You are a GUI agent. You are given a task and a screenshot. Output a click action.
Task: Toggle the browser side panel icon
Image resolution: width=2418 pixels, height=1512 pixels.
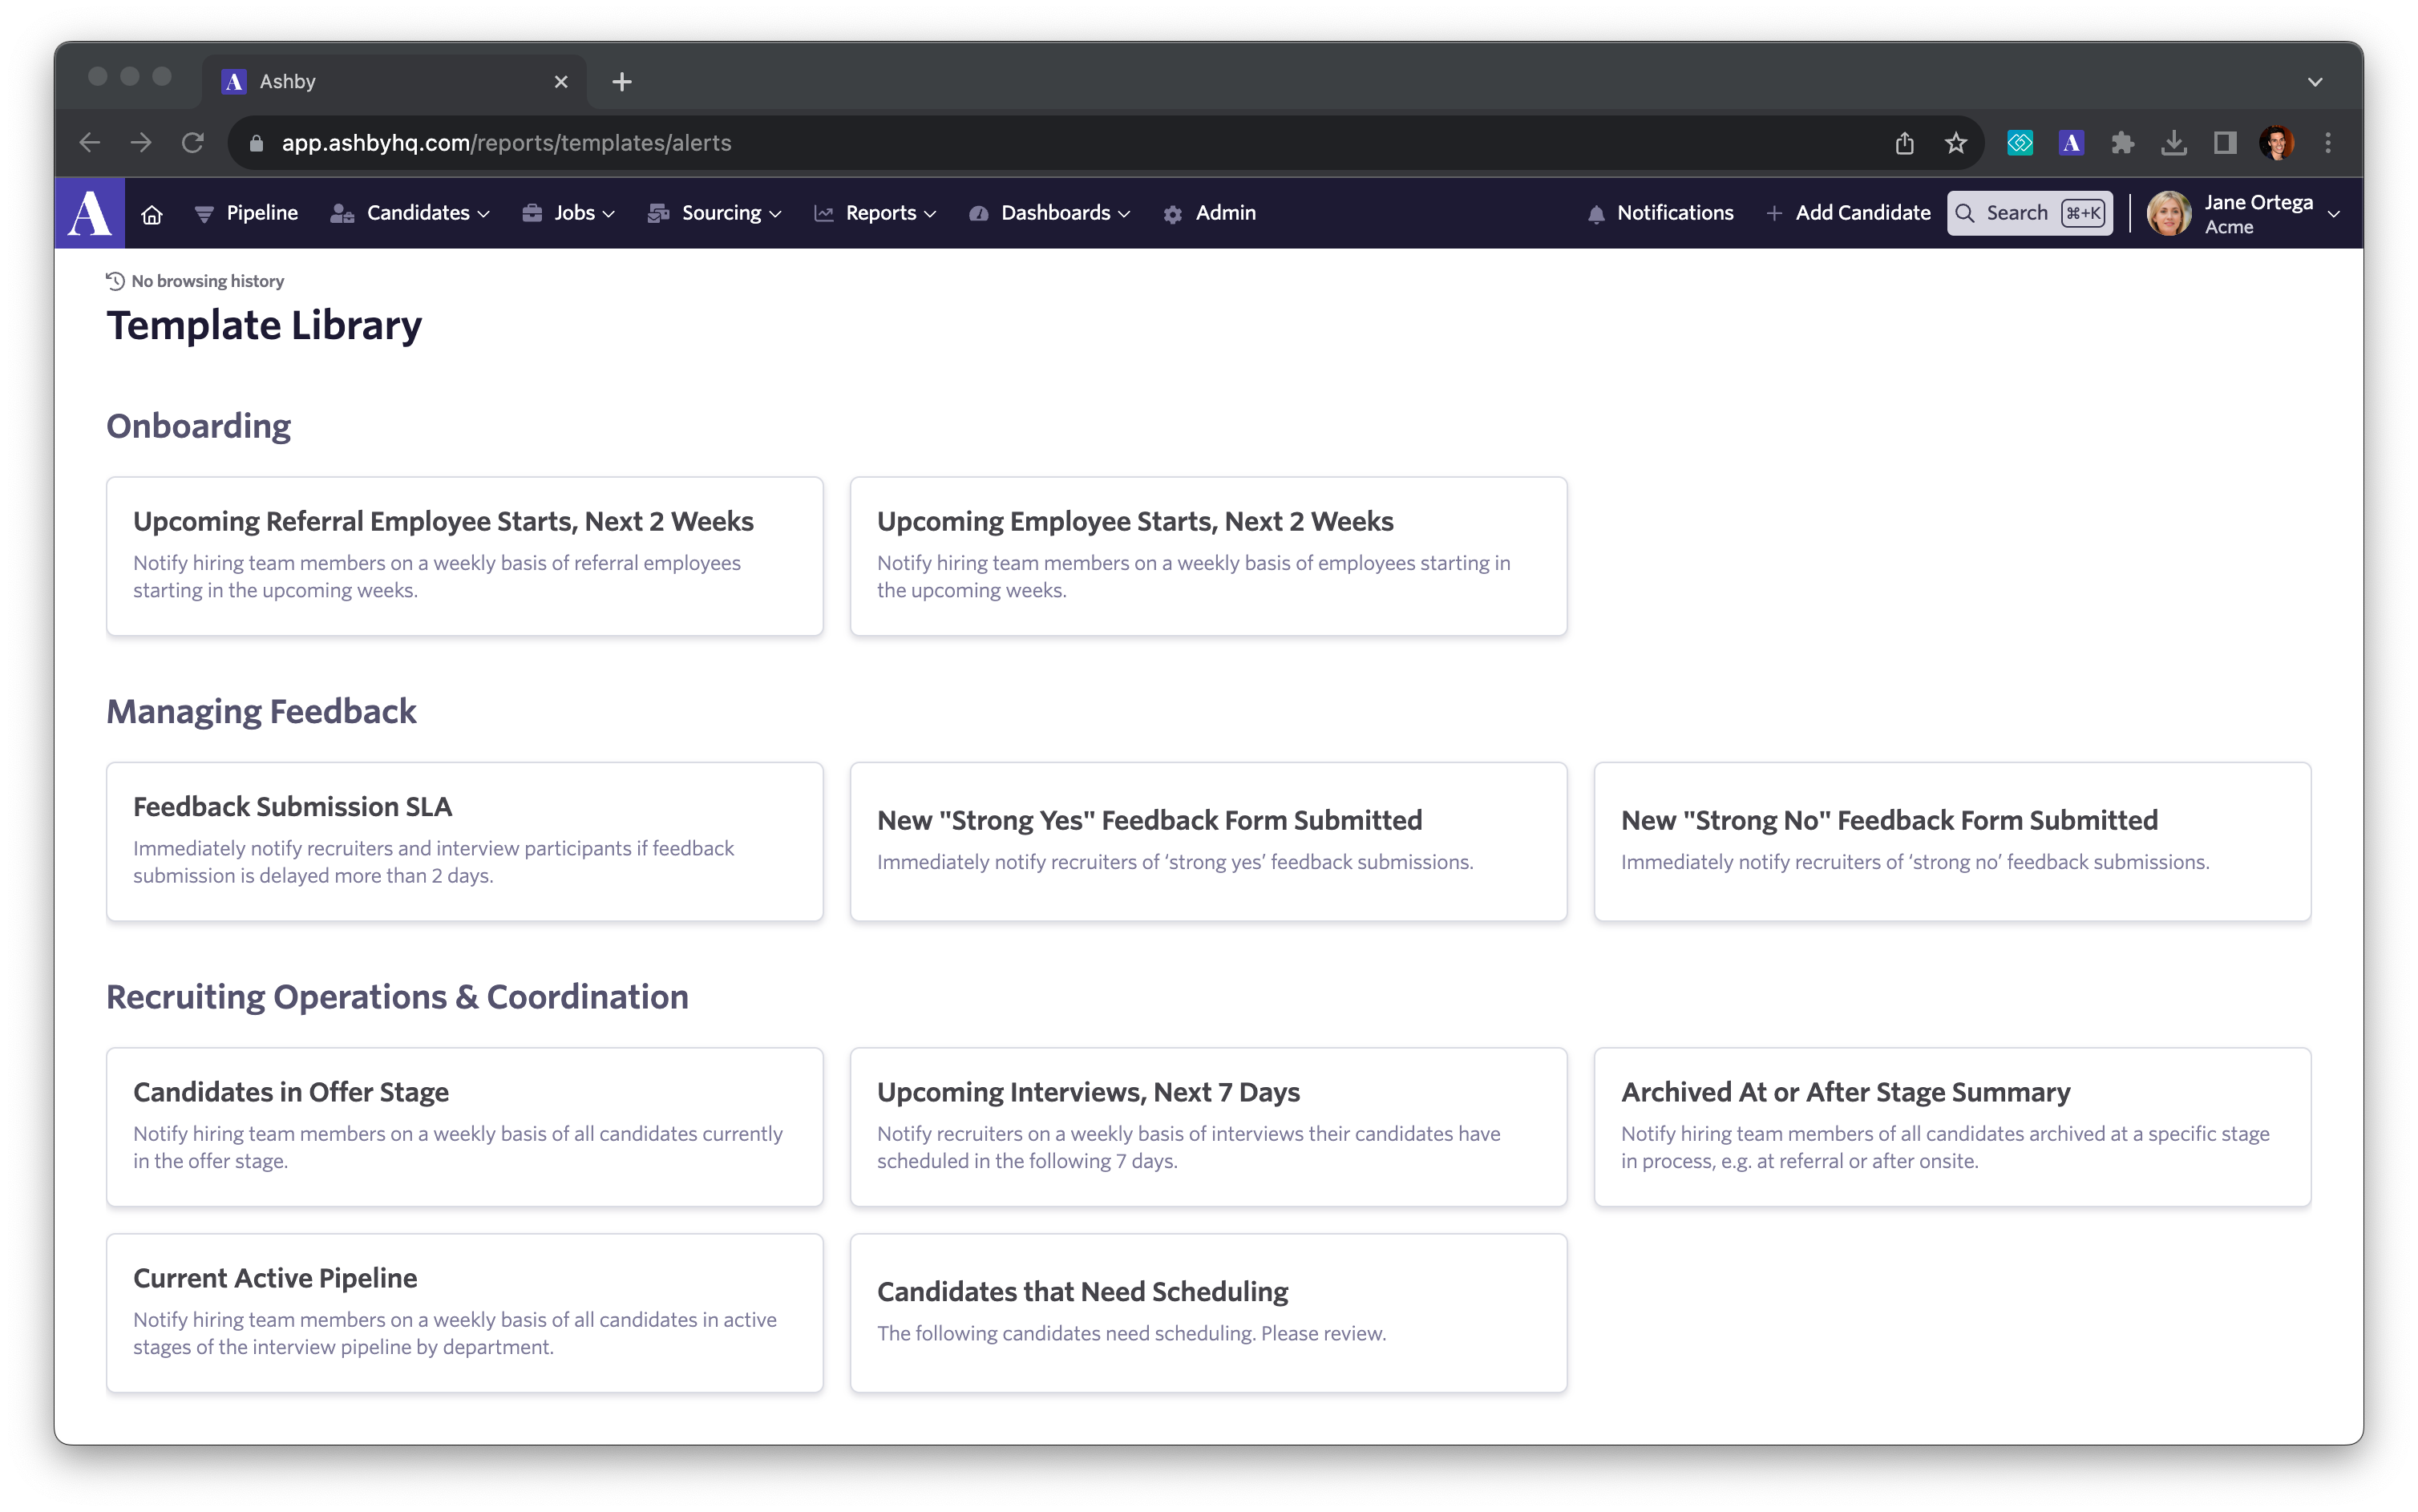coord(2225,143)
